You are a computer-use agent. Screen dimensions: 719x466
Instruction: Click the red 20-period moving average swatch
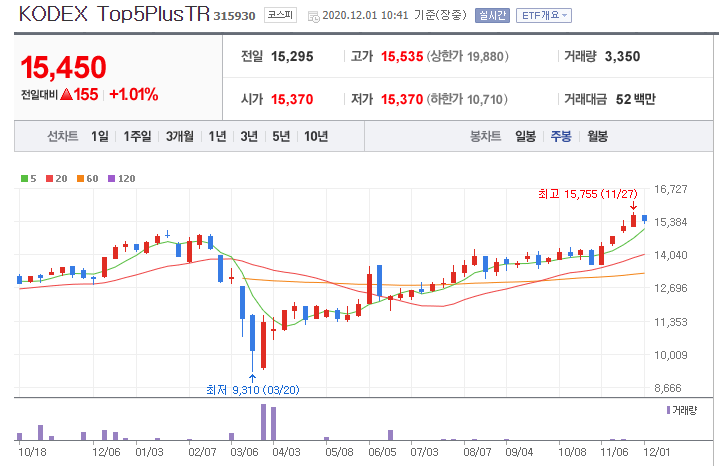pyautogui.click(x=50, y=178)
